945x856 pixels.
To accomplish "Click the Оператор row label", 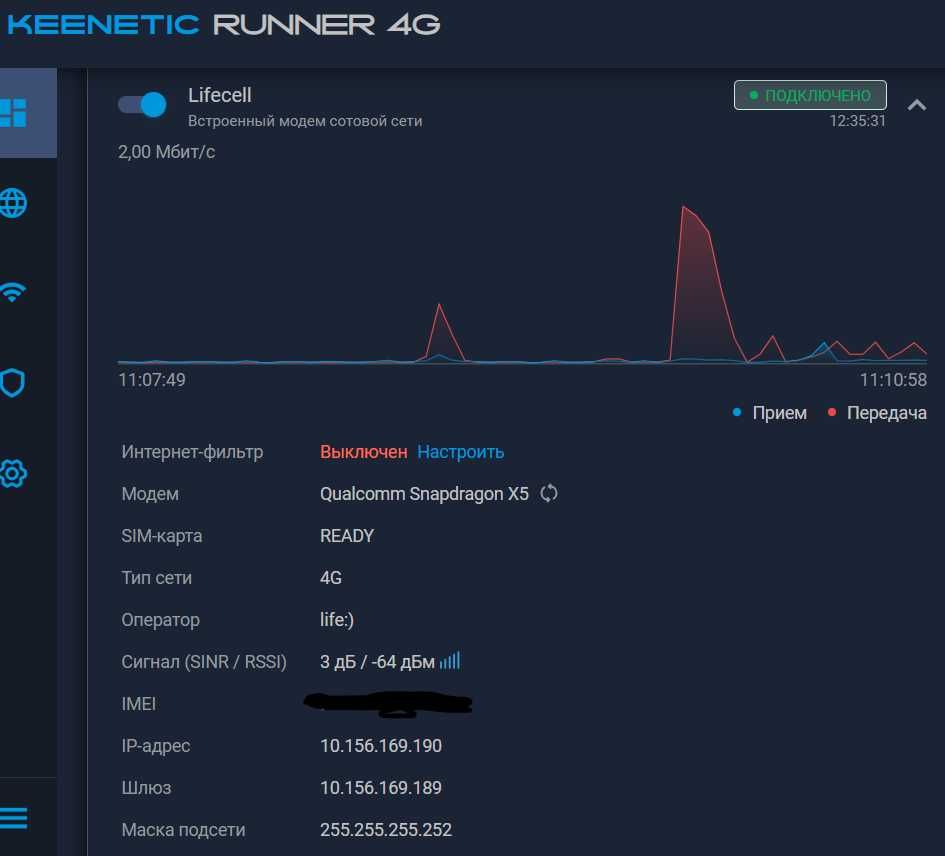I will pos(160,620).
